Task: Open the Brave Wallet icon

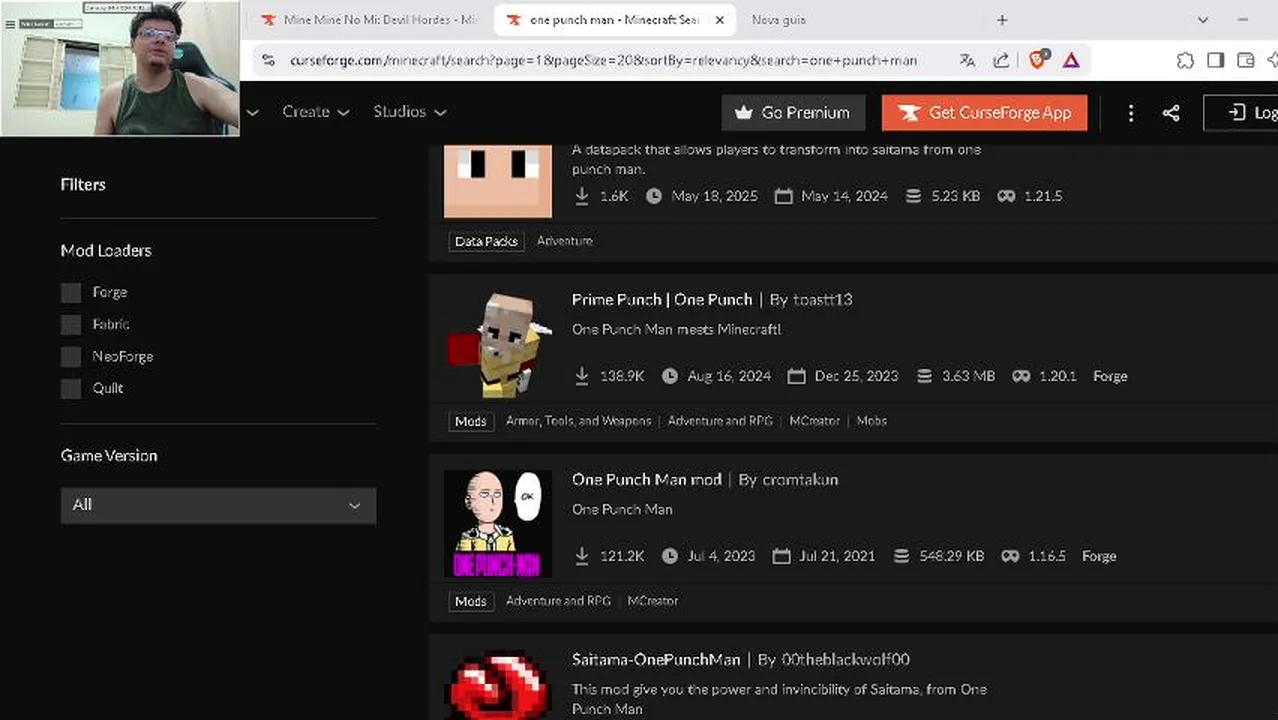Action: 1245,60
